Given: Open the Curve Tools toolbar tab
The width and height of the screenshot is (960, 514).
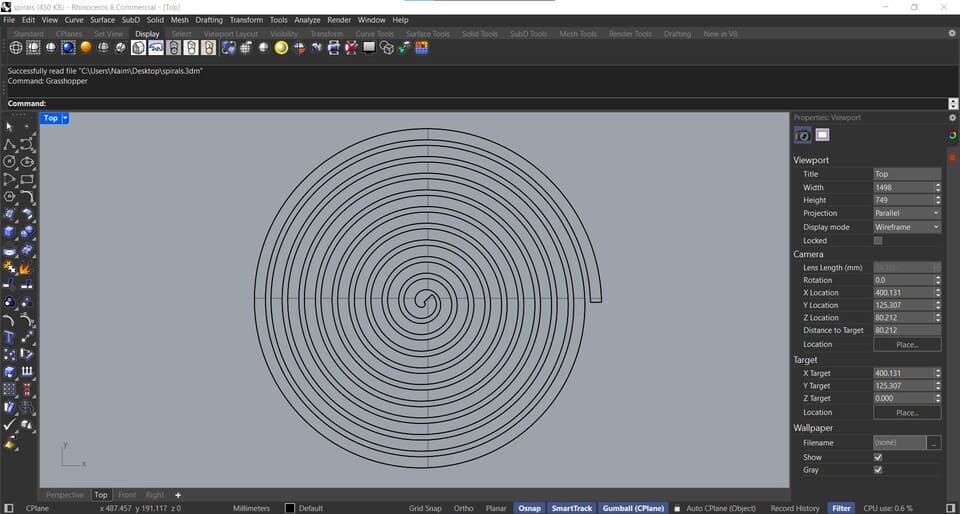Looking at the screenshot, I should click(x=375, y=34).
